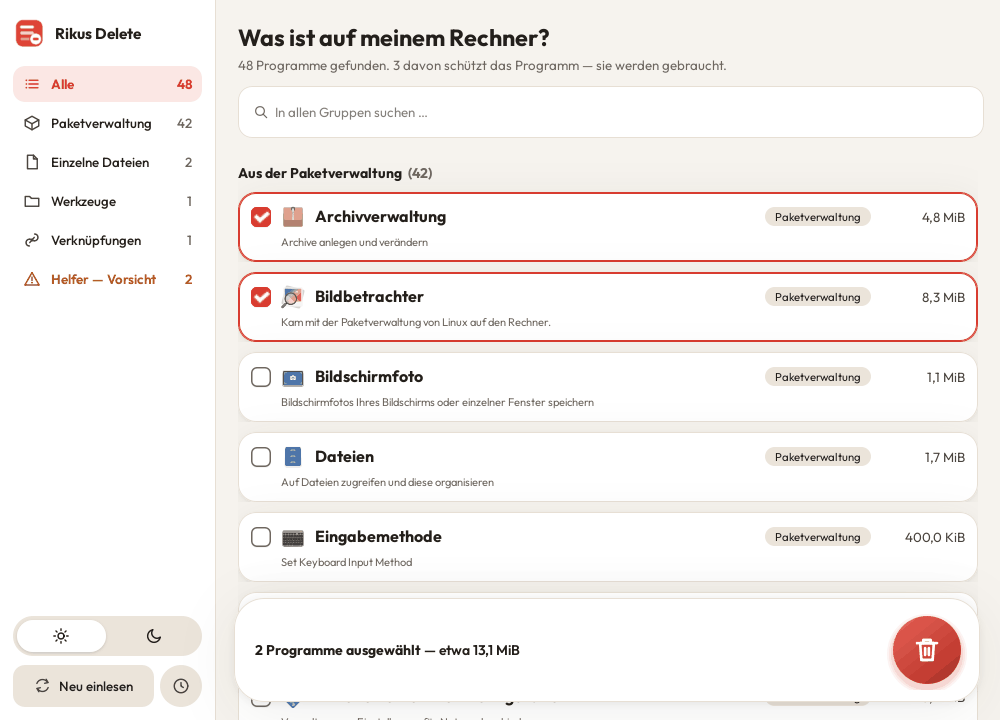Click the 1,1 MiB size value
1000x720 pixels.
click(x=946, y=378)
